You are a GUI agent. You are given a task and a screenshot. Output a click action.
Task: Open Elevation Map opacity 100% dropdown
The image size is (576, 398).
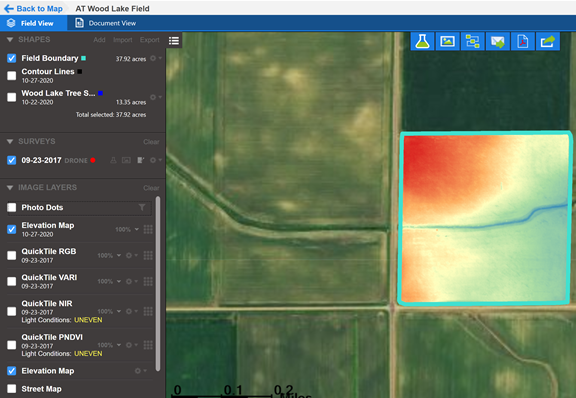127,229
